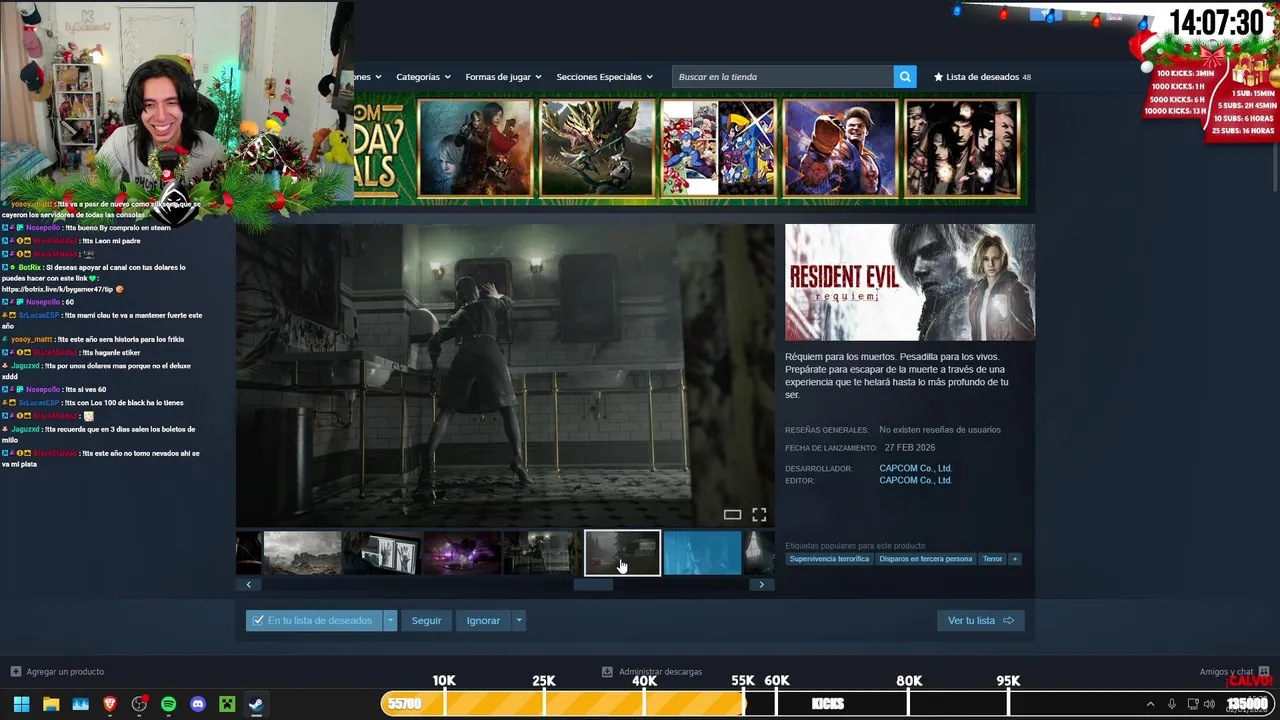Open the blue landscape photo app on taskbar
The width and height of the screenshot is (1280, 720).
pyautogui.click(x=81, y=704)
